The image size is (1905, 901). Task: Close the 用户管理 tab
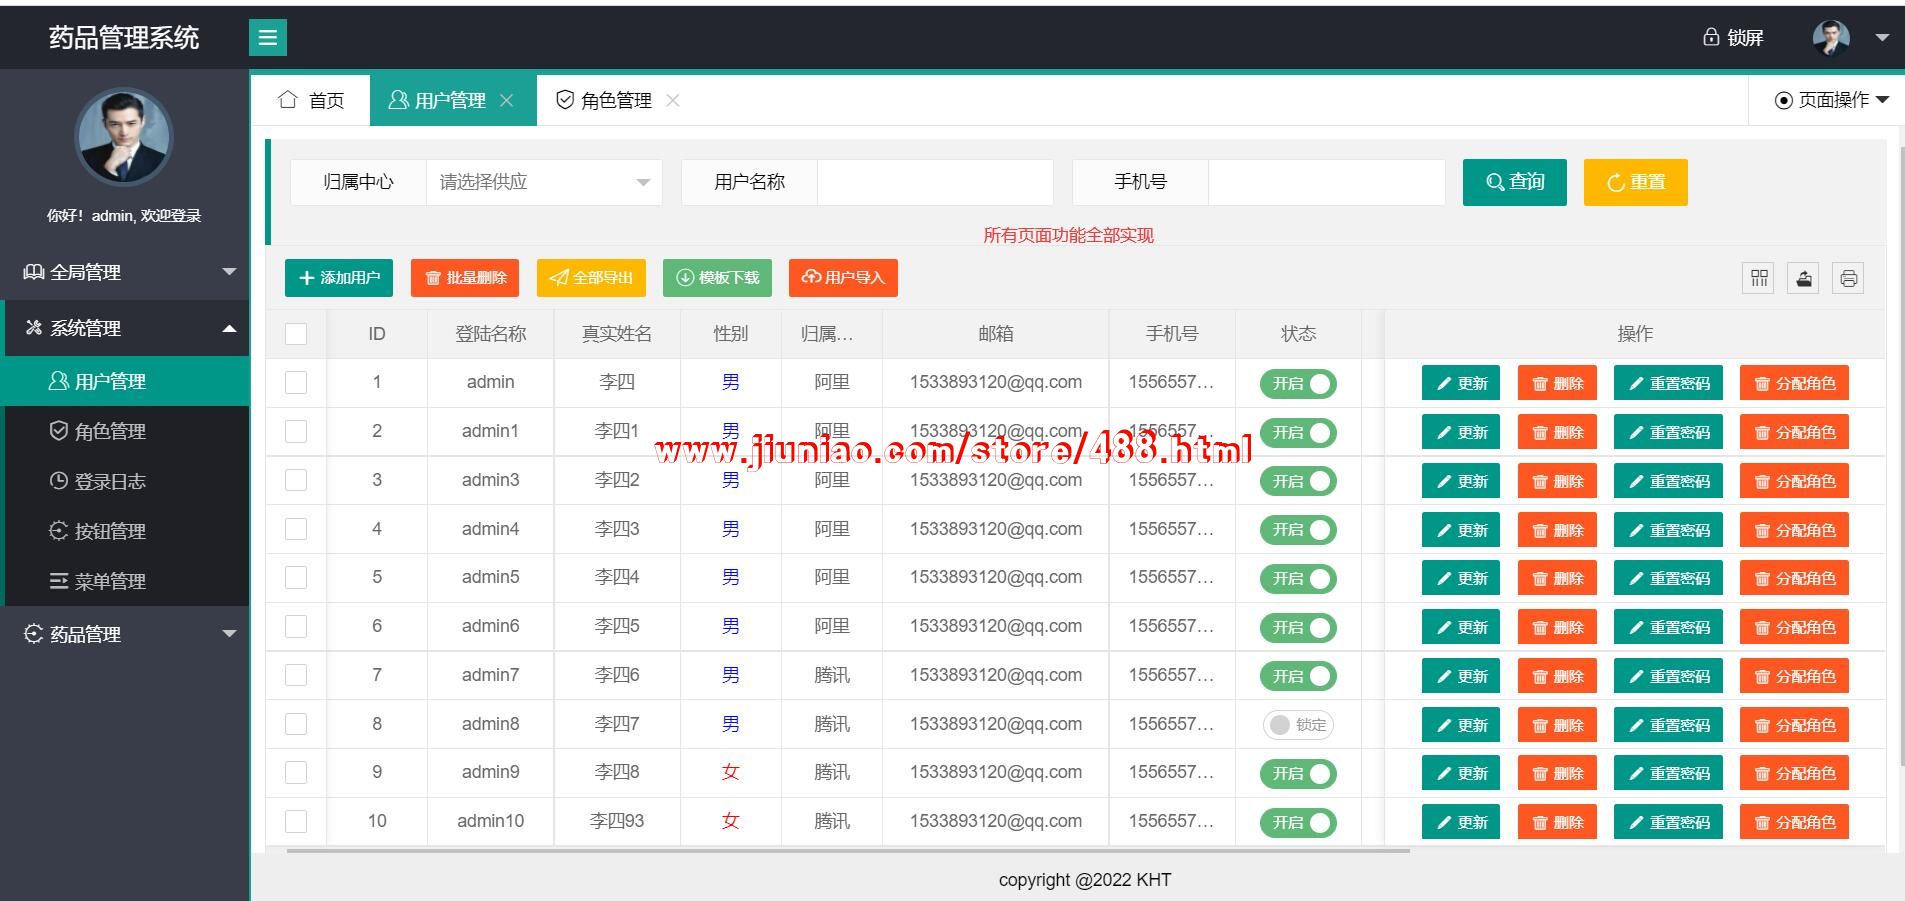pos(507,100)
